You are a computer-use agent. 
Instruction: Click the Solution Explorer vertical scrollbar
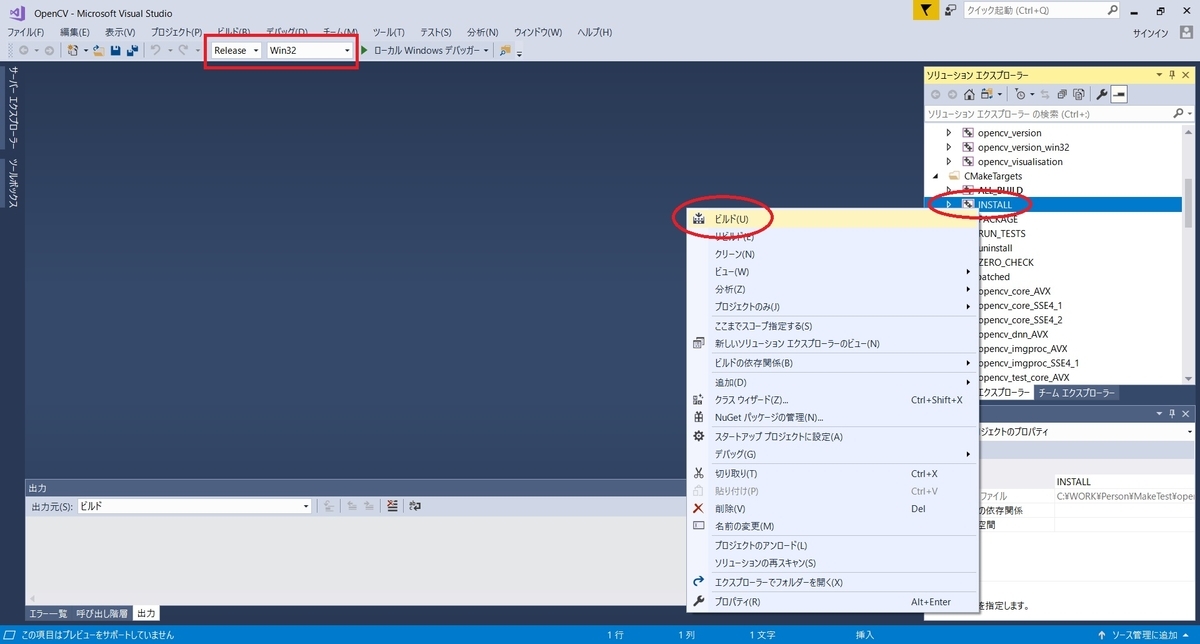(x=1188, y=255)
